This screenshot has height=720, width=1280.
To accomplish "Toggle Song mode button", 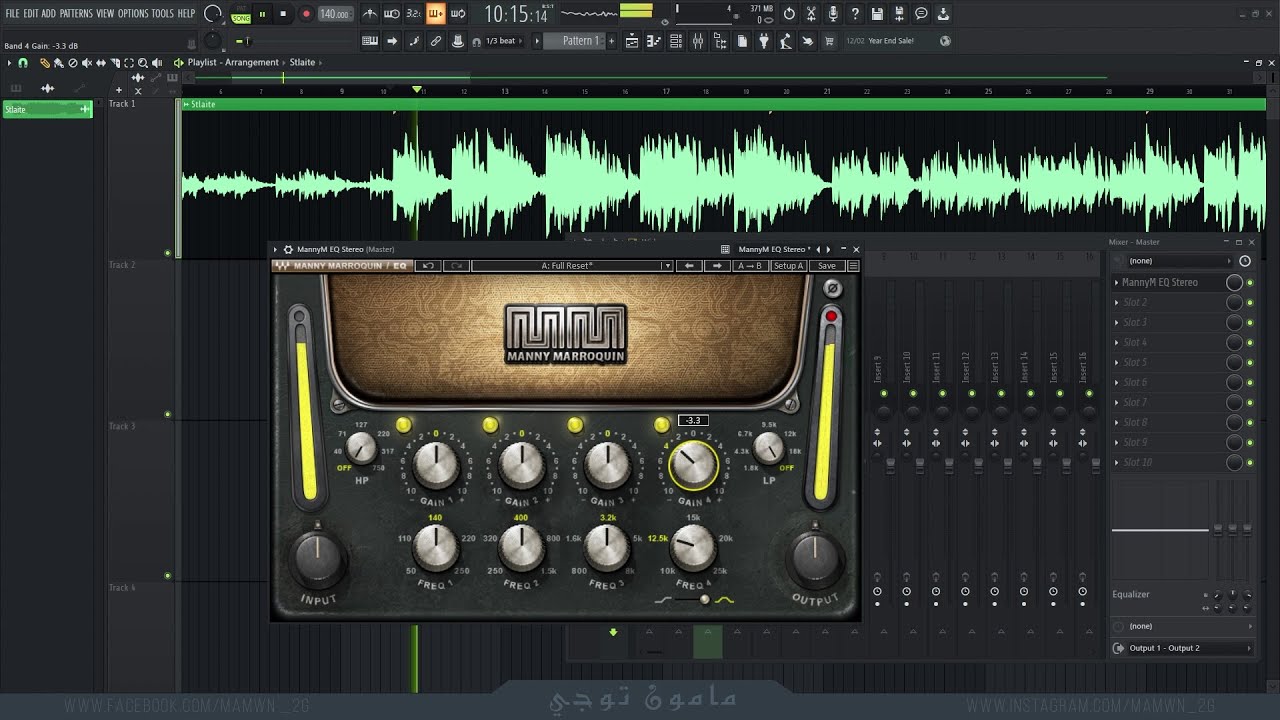I will click(241, 18).
